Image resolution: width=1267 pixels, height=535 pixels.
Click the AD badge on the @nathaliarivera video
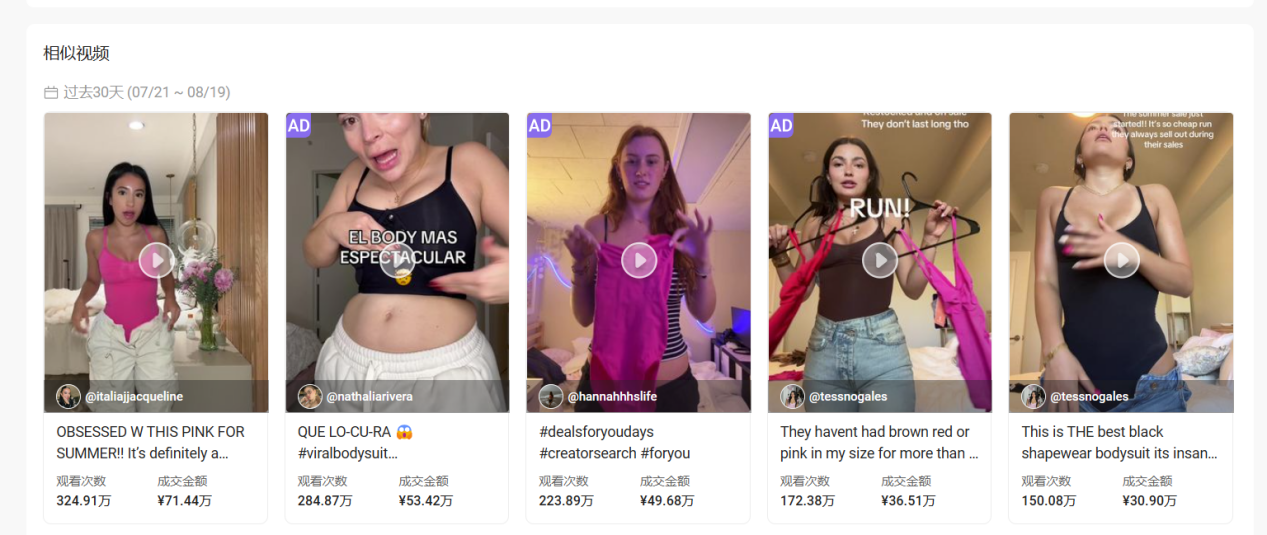pyautogui.click(x=299, y=125)
